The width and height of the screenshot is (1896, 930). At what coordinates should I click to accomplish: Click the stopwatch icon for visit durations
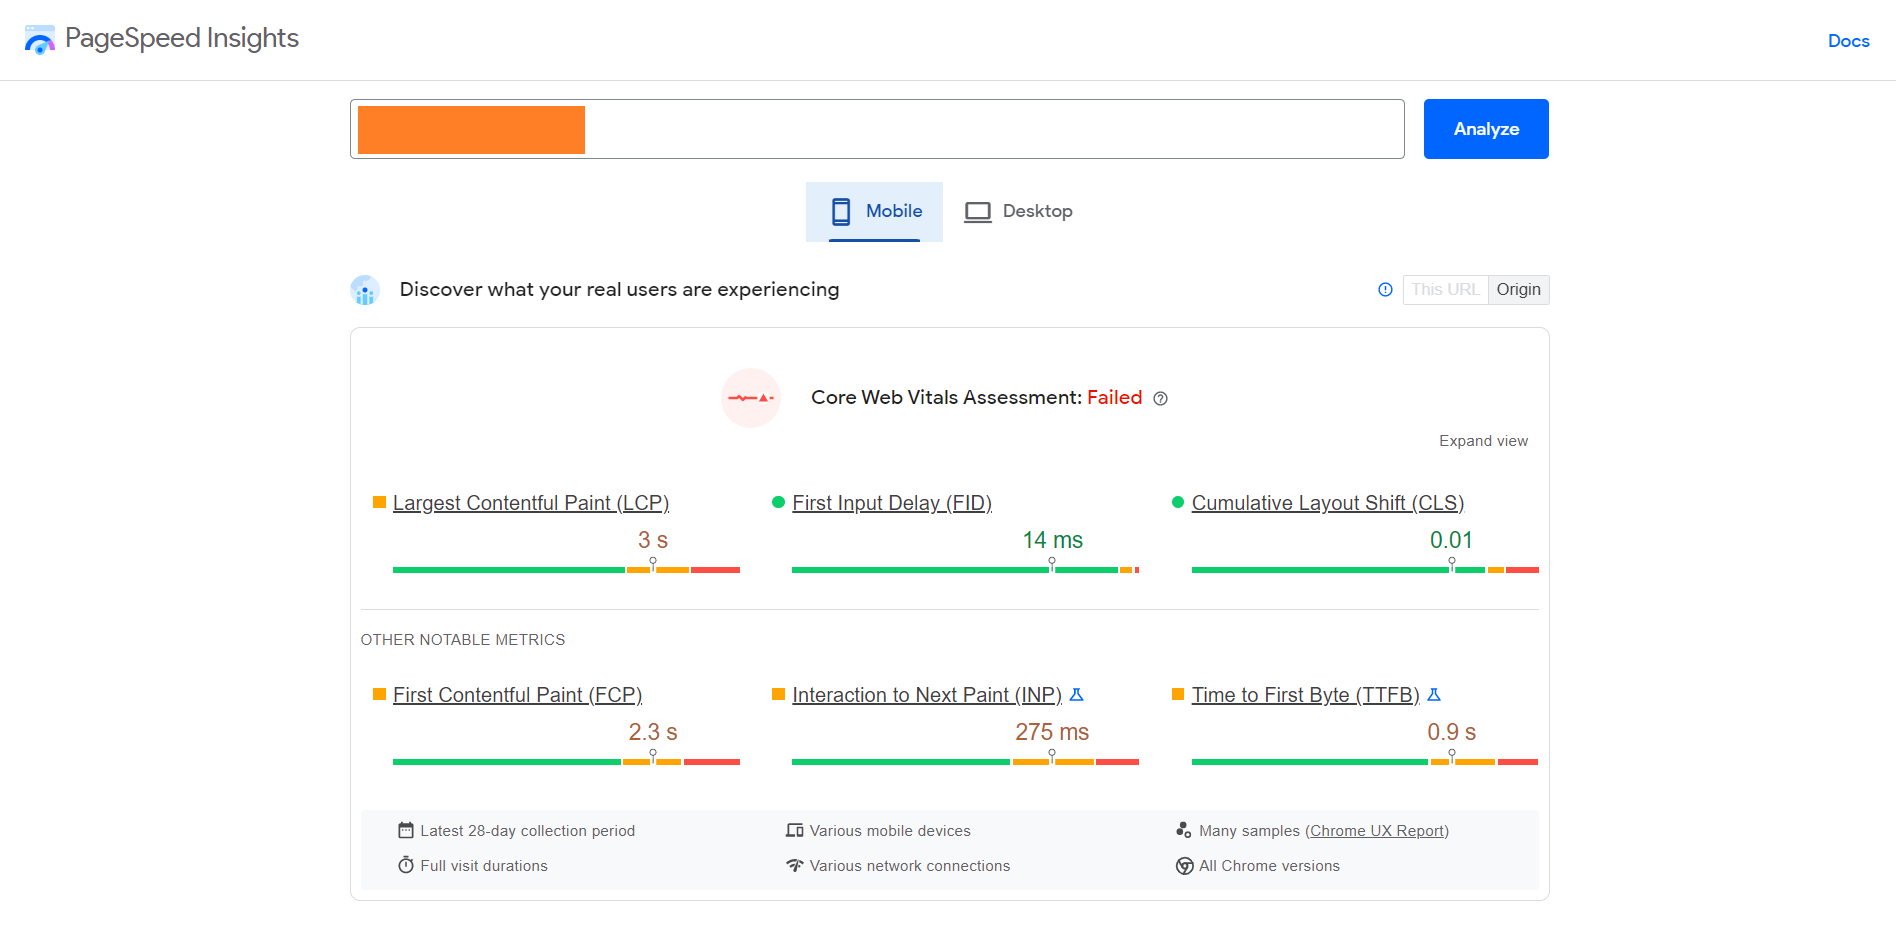click(405, 865)
